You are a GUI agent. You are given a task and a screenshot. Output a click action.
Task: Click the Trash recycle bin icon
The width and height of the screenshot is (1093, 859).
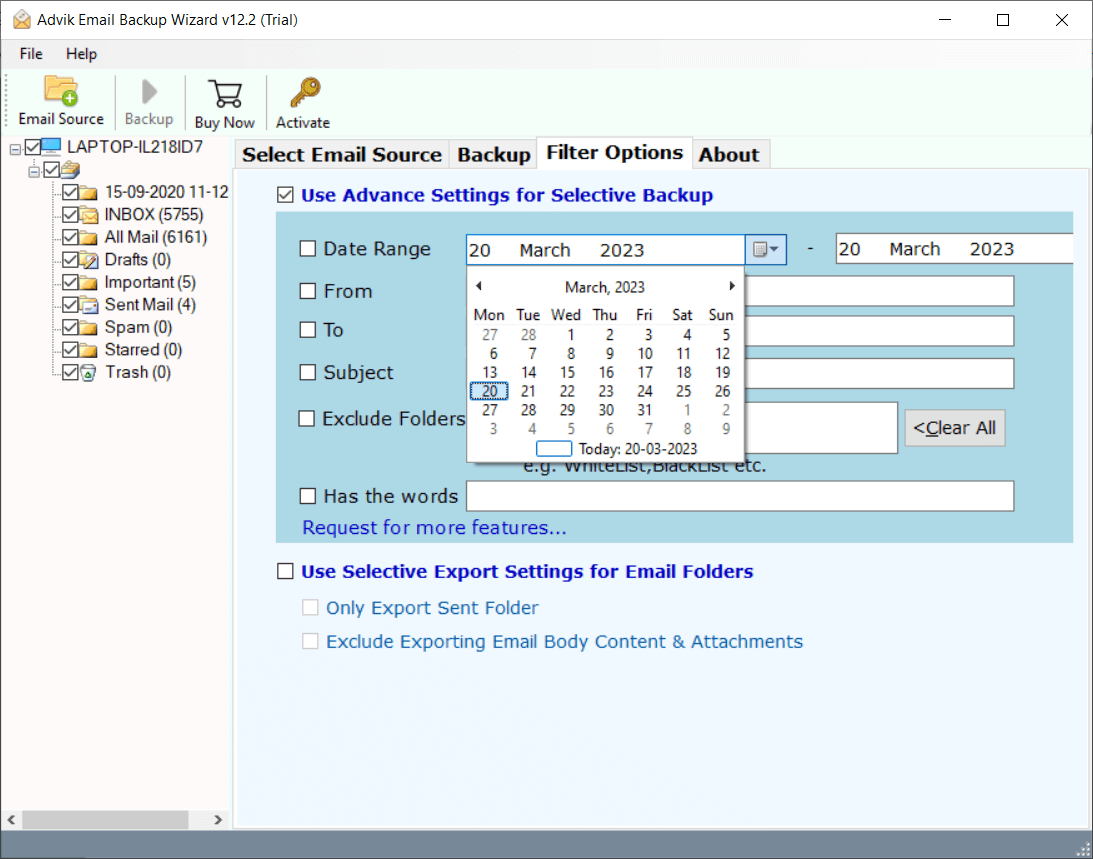tap(89, 372)
